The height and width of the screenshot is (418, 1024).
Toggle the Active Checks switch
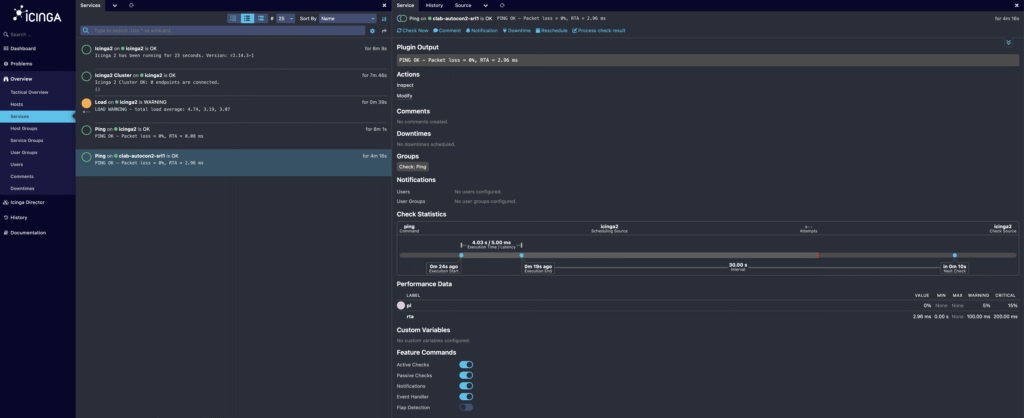tap(466, 364)
